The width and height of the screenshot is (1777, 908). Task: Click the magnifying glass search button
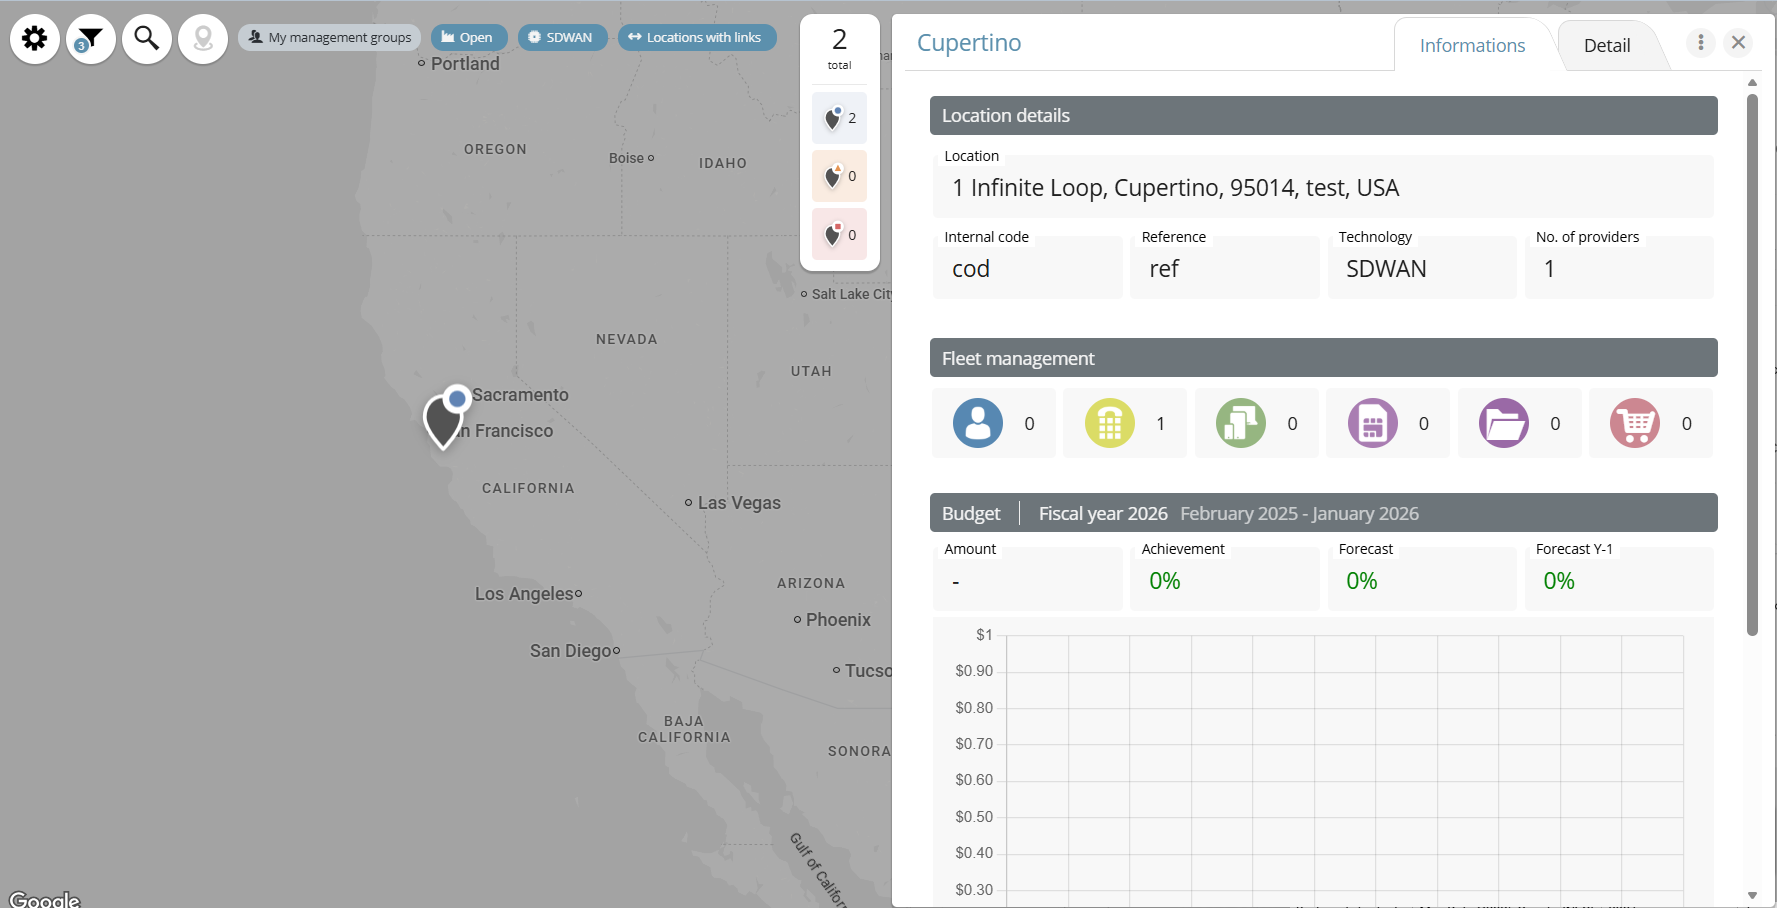(x=147, y=39)
